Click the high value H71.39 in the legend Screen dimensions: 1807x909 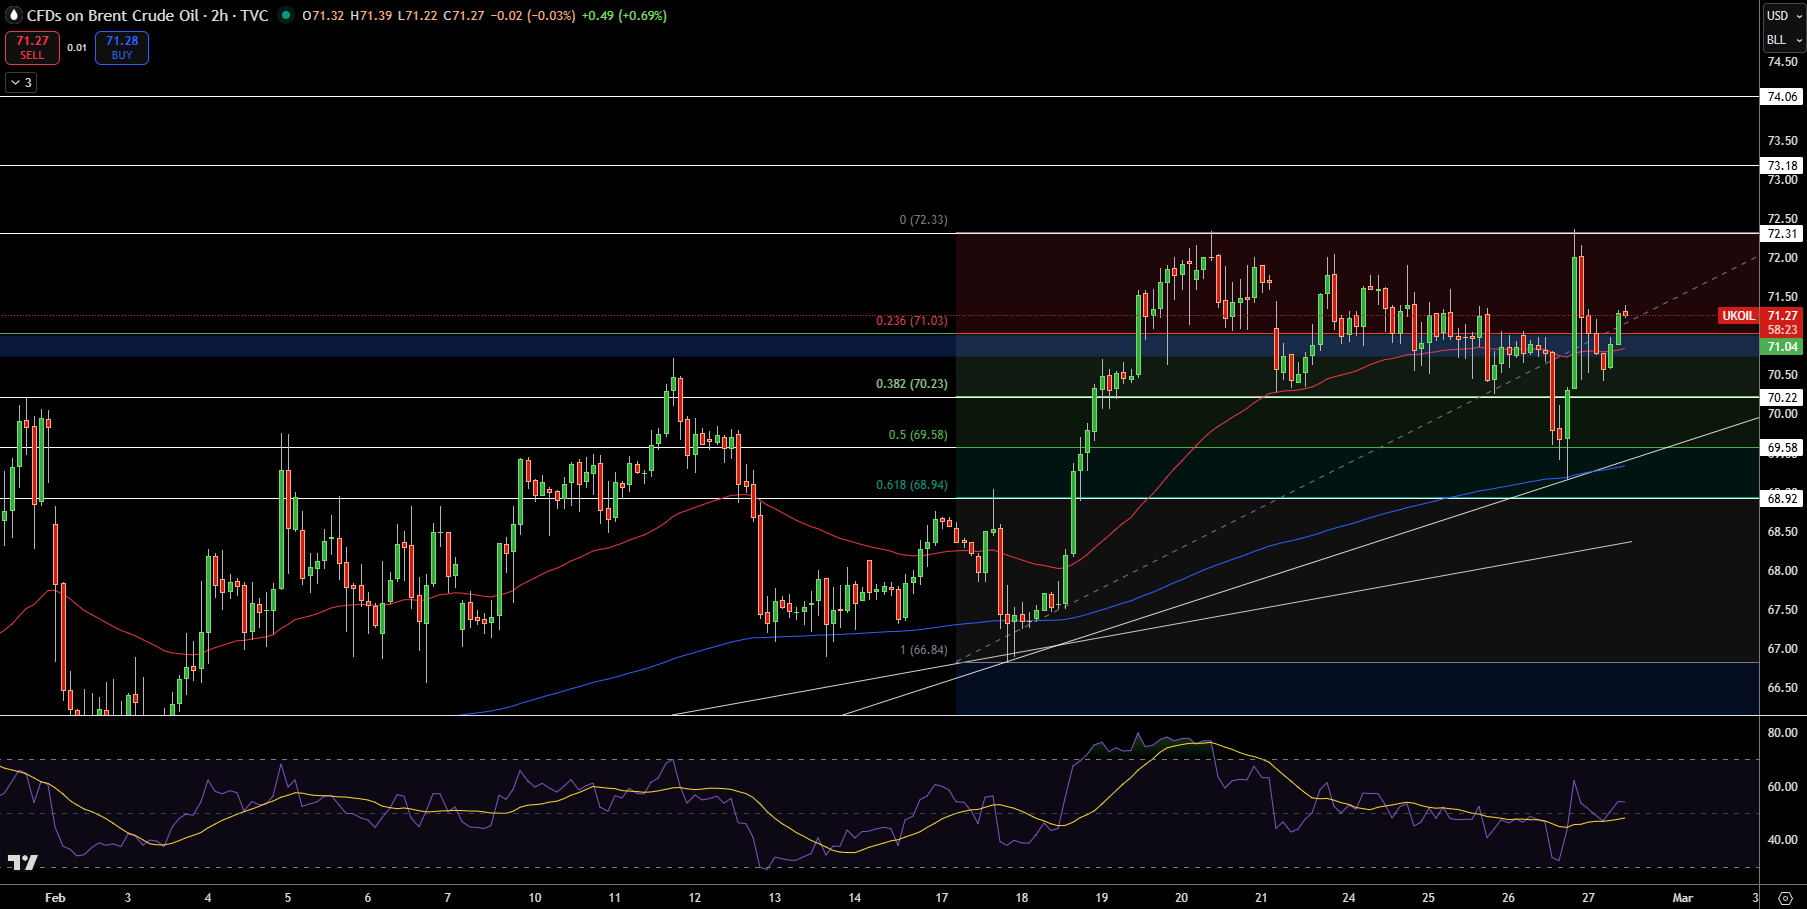(371, 16)
